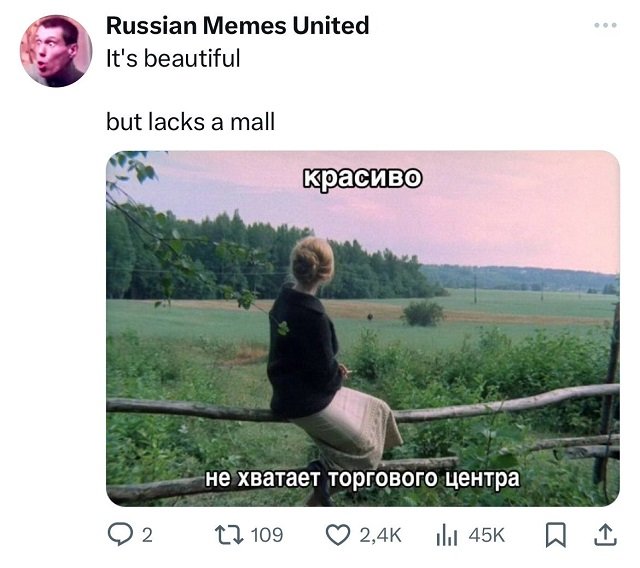Open the three-dot more options menu
The height and width of the screenshot is (568, 640).
click(605, 25)
